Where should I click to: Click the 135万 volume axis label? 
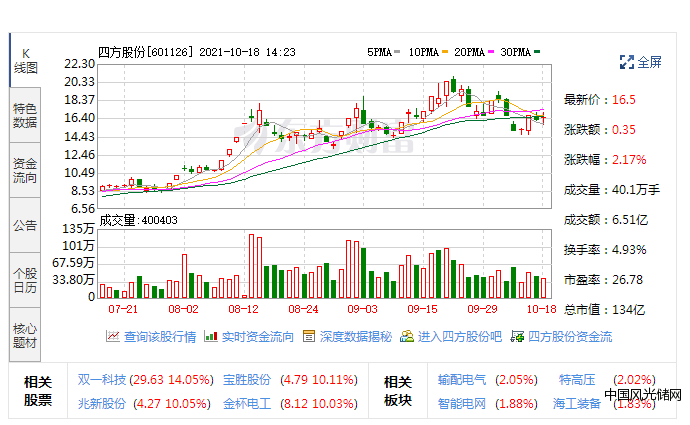click(78, 229)
